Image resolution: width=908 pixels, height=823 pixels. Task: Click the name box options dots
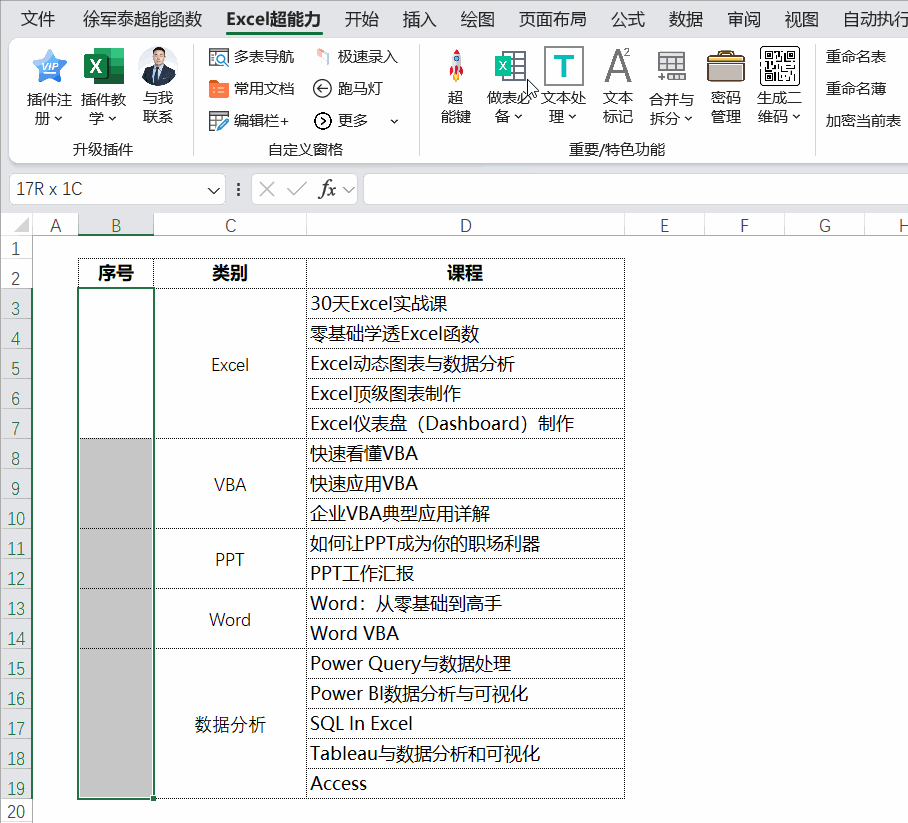[x=239, y=189]
